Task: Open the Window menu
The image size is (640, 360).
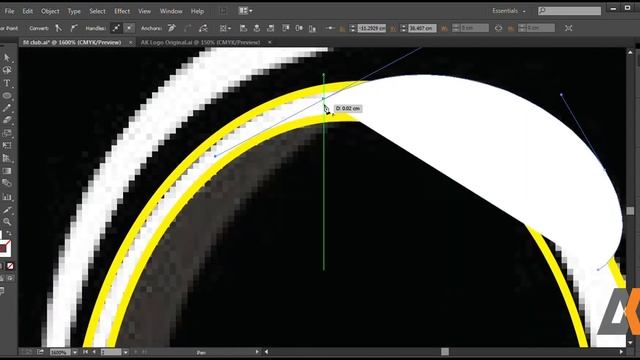Action: click(x=171, y=11)
